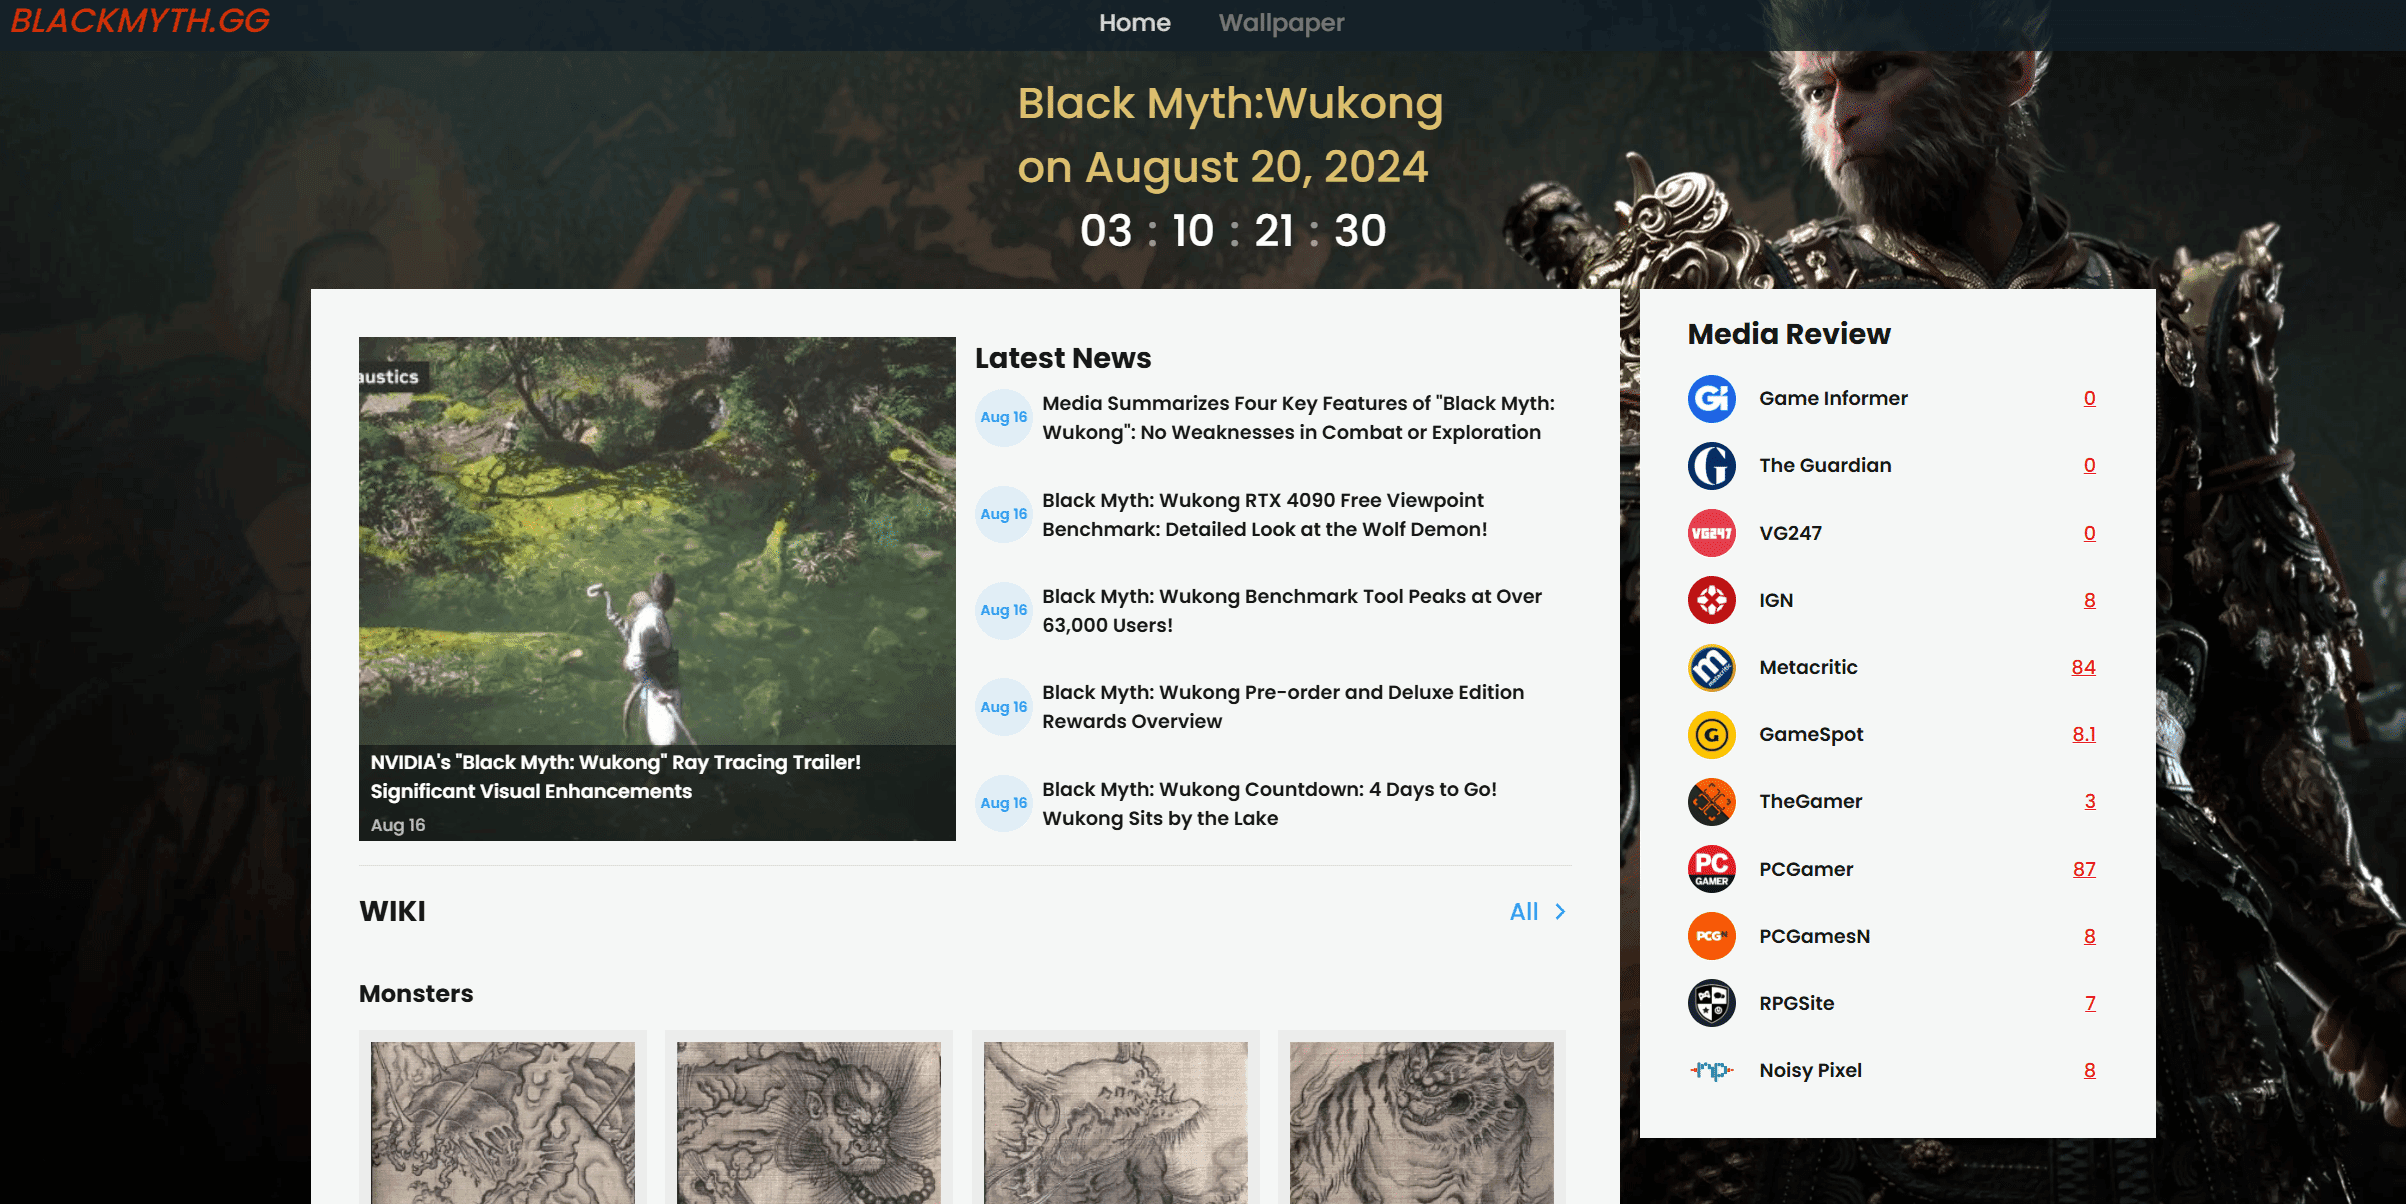Click GameSpot score 8.1

coord(2083,735)
